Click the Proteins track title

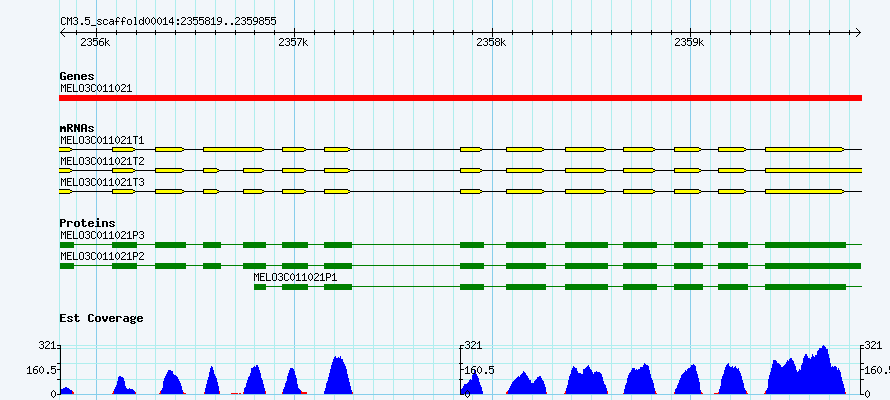click(87, 224)
